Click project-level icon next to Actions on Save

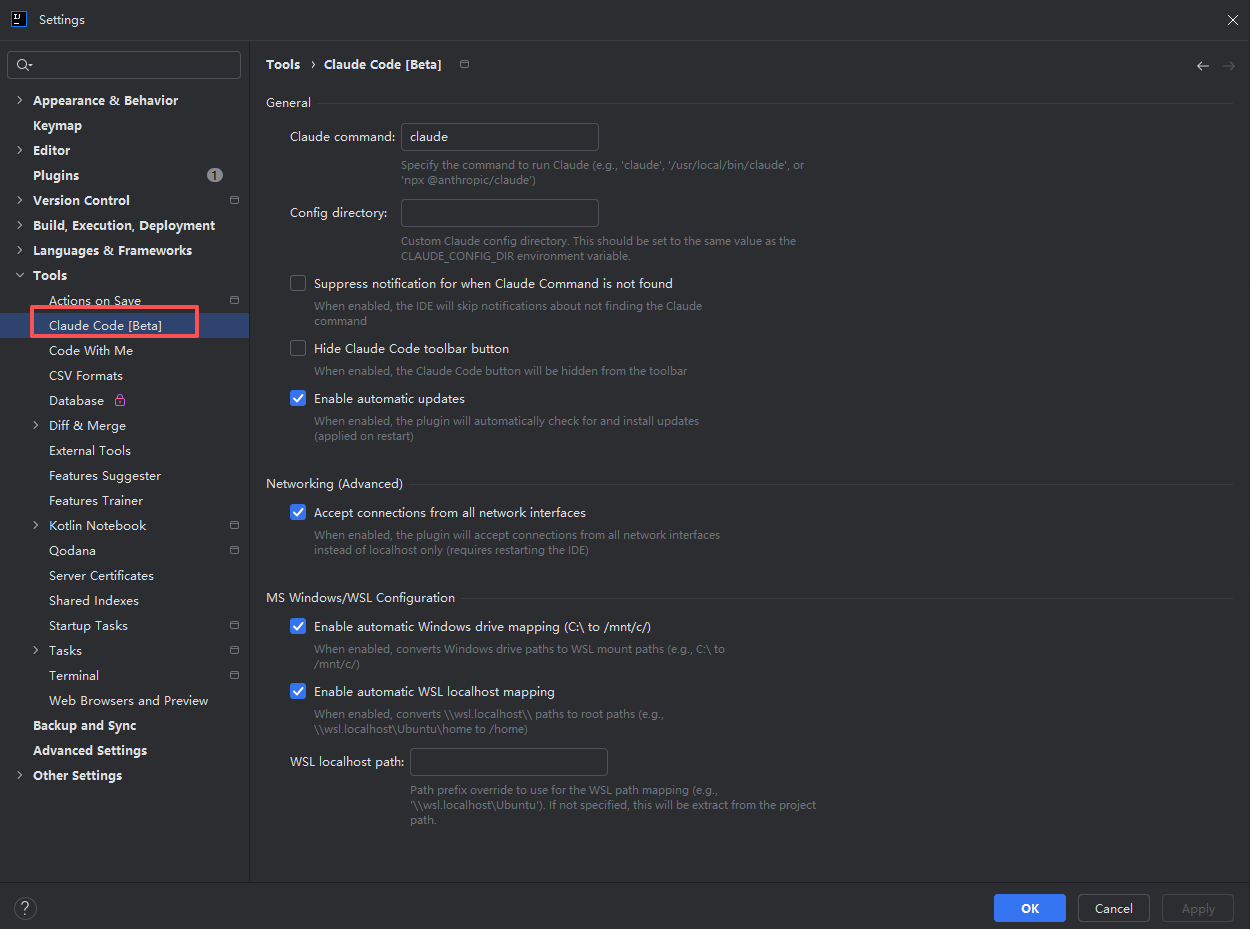point(234,300)
